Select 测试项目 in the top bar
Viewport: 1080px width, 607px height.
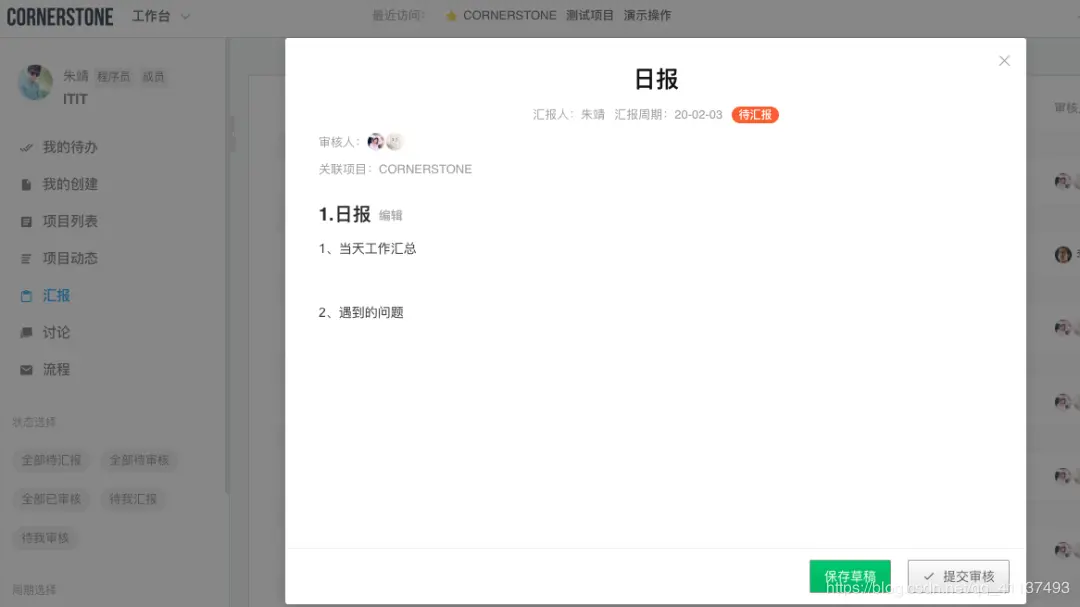click(x=589, y=15)
